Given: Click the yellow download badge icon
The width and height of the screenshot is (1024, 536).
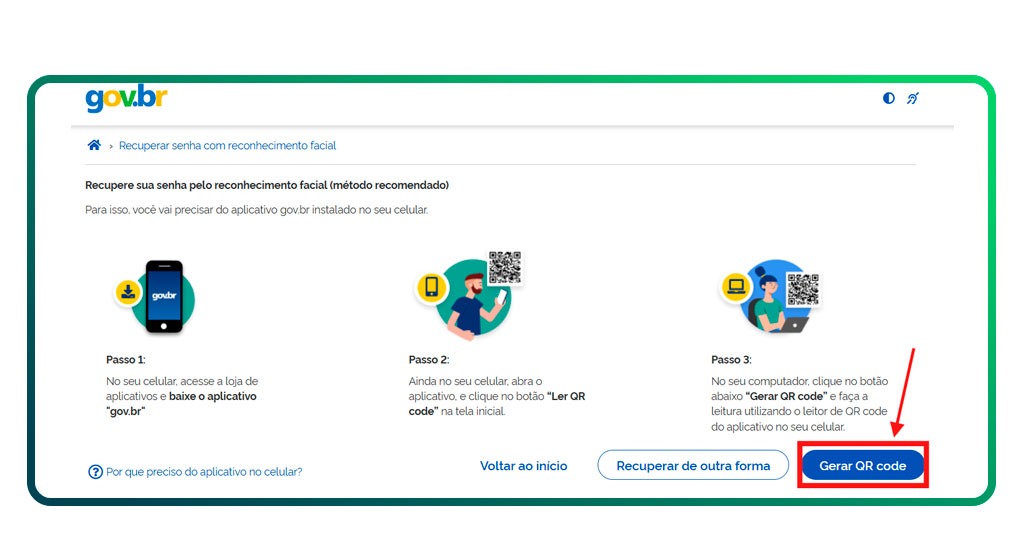Looking at the screenshot, I should click(128, 292).
